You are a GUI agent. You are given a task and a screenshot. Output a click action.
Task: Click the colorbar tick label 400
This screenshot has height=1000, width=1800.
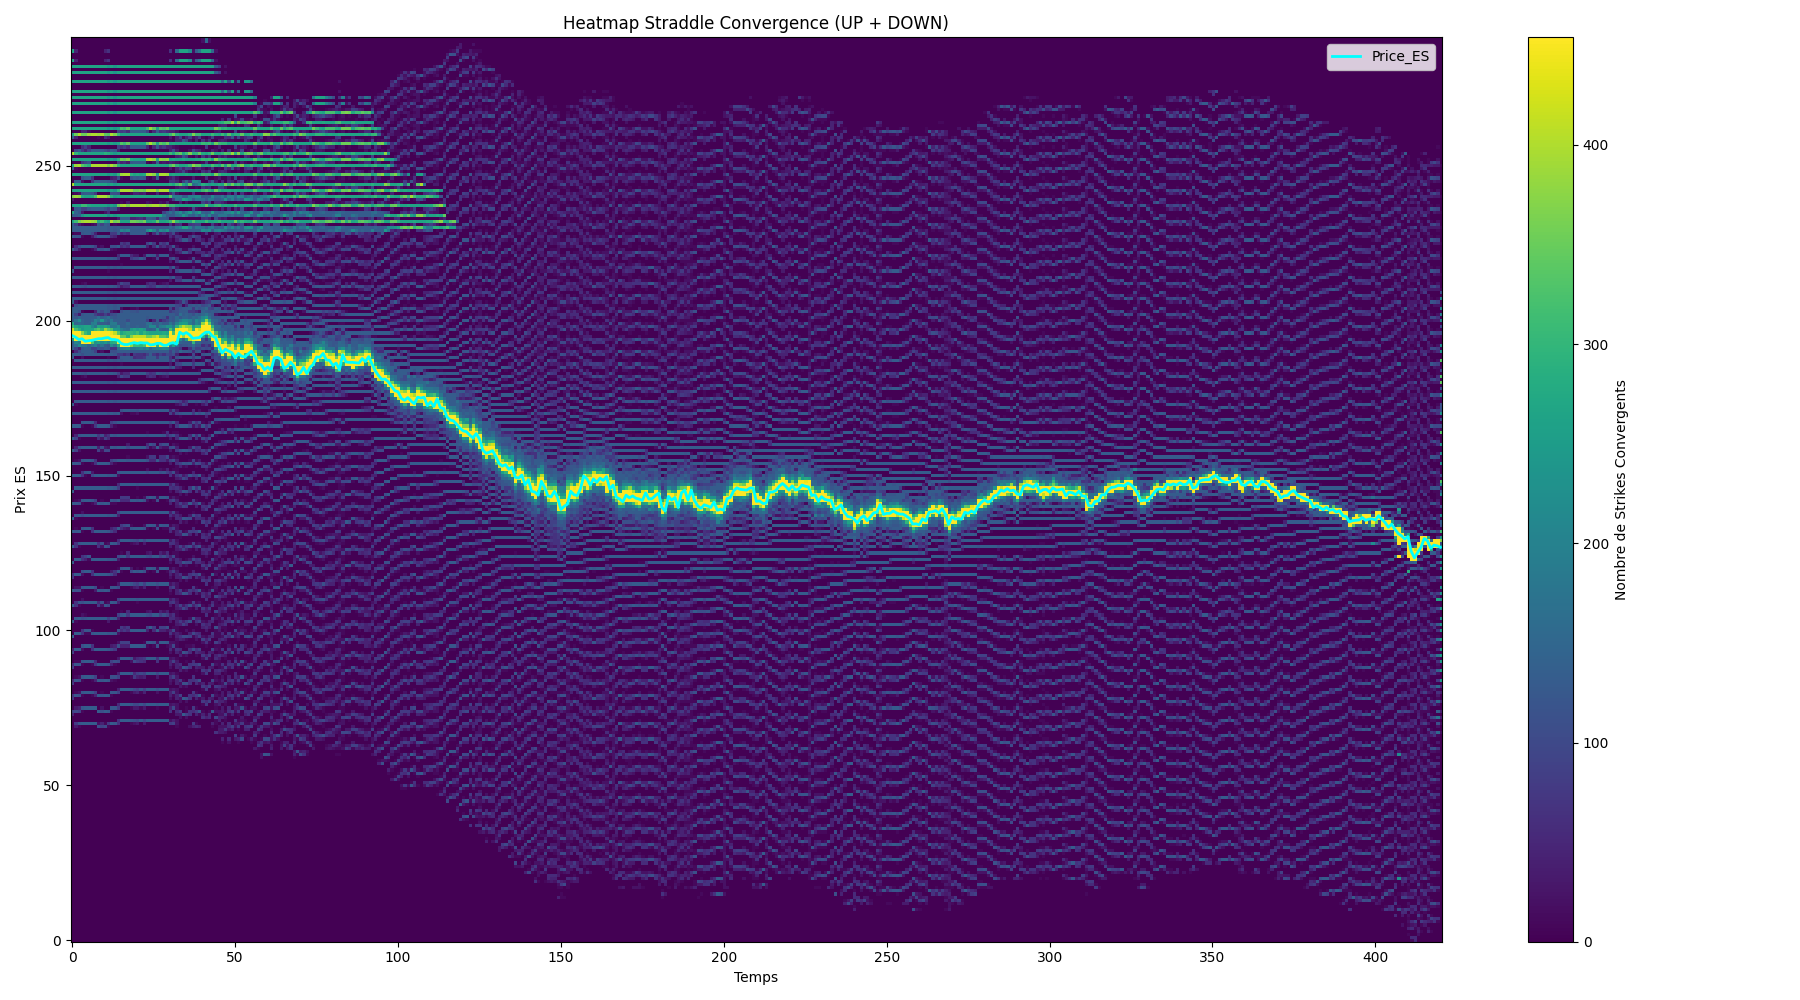point(1595,145)
